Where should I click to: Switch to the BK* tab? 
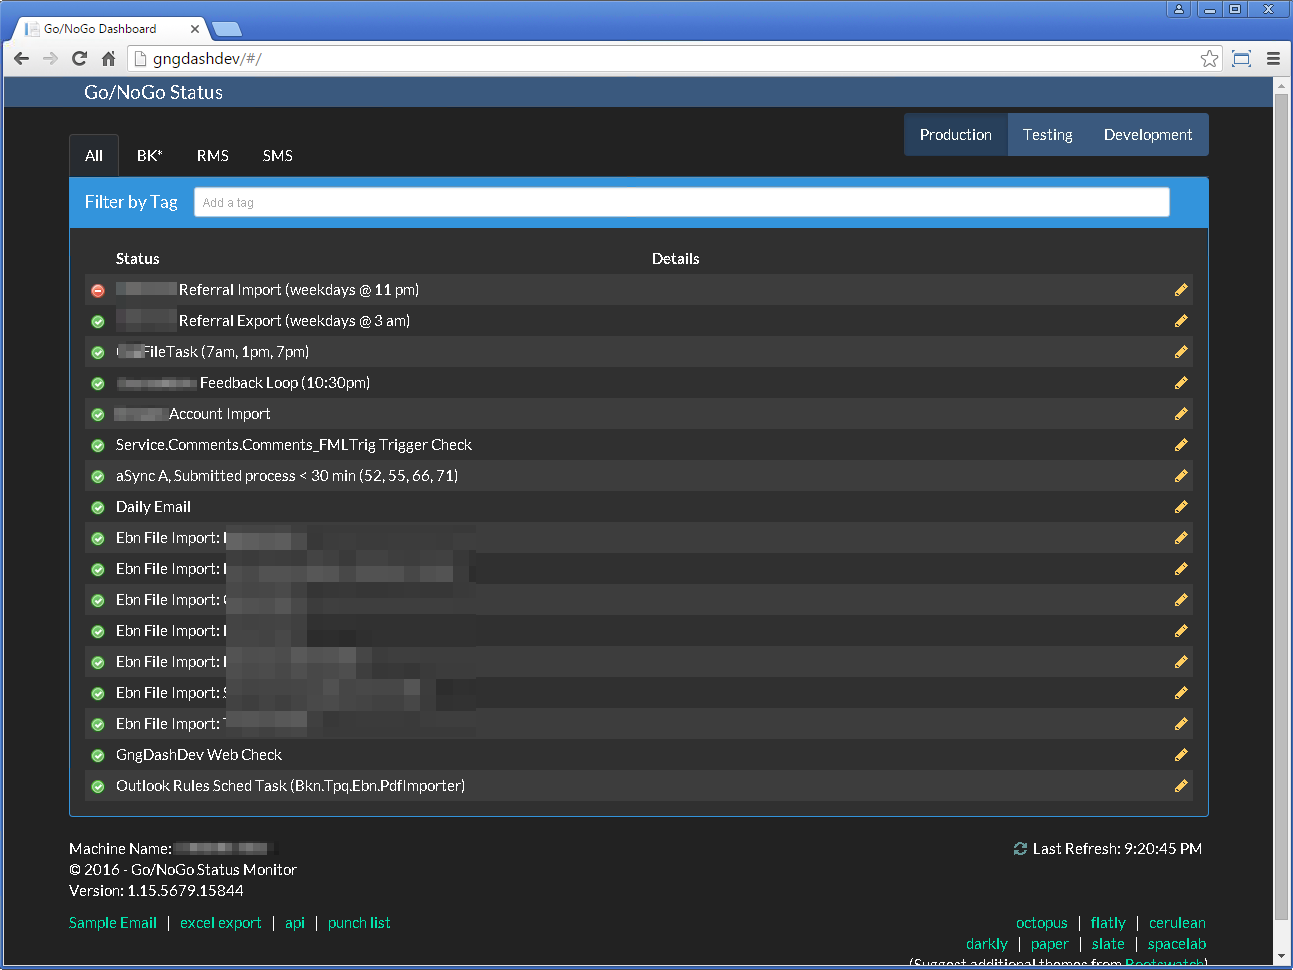coord(149,156)
